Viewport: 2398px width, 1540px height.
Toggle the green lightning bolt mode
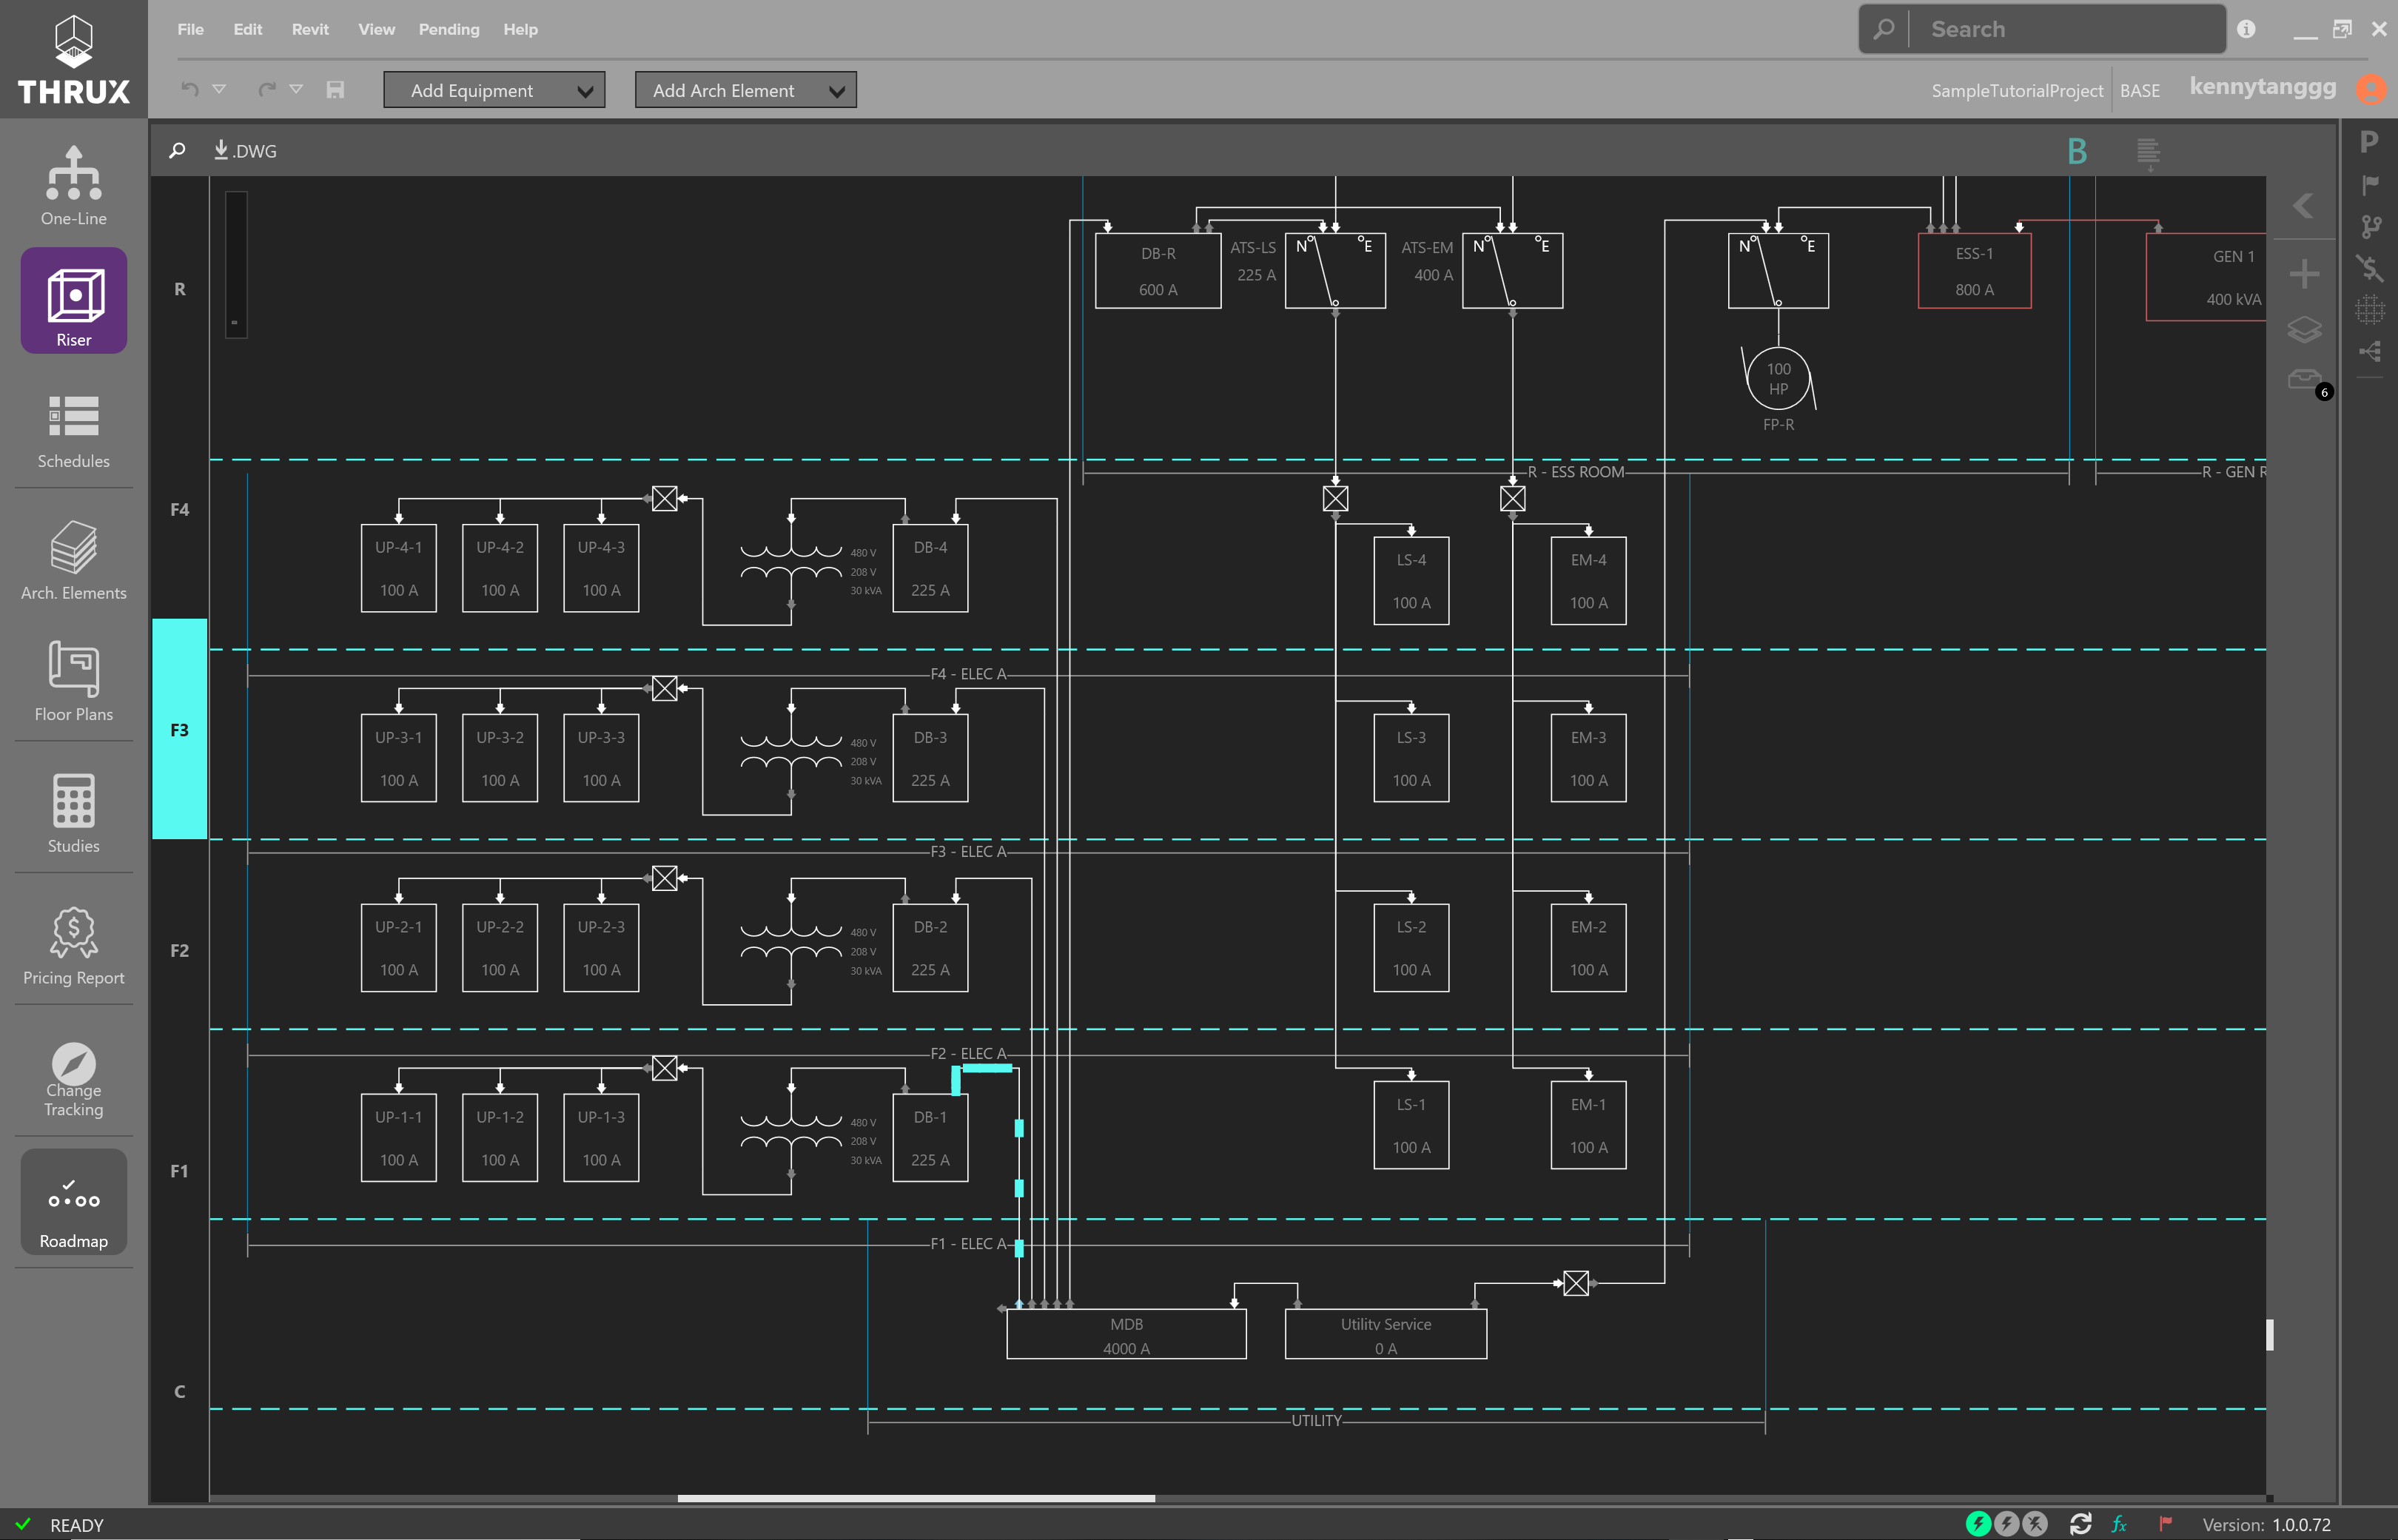click(x=1978, y=1524)
